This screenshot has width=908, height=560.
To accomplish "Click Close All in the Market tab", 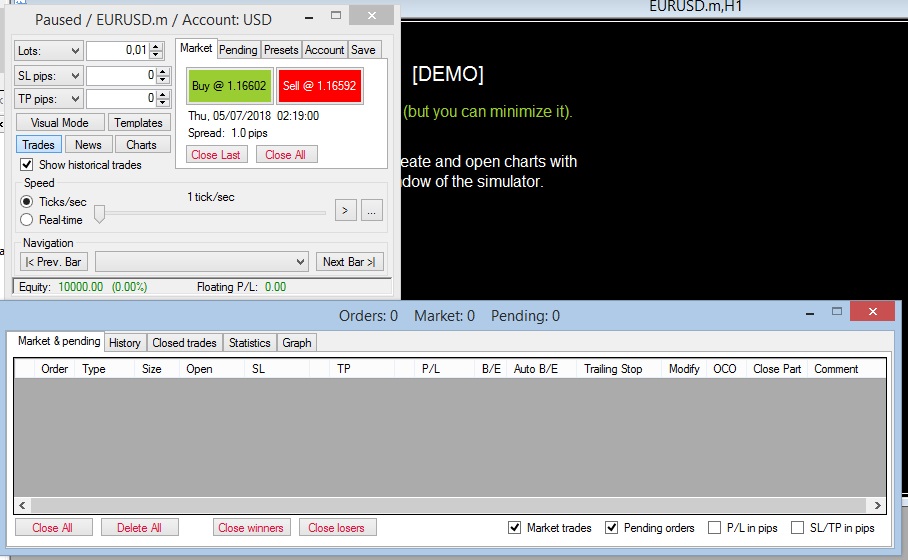I will point(286,155).
